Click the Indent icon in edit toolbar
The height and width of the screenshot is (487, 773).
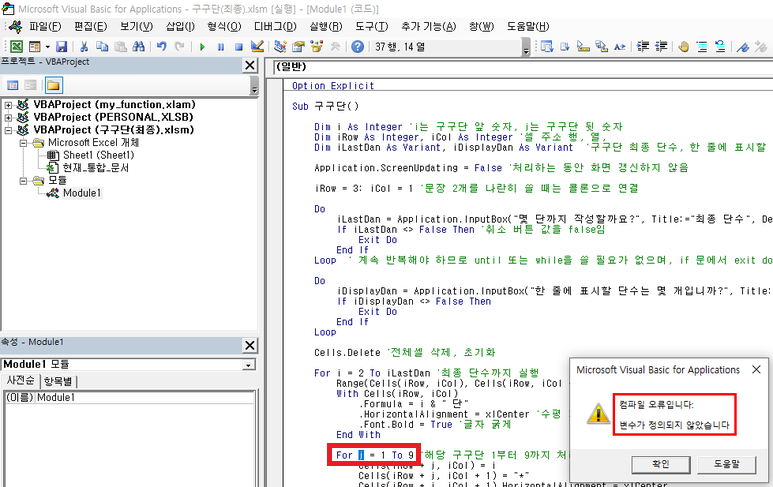(x=643, y=47)
